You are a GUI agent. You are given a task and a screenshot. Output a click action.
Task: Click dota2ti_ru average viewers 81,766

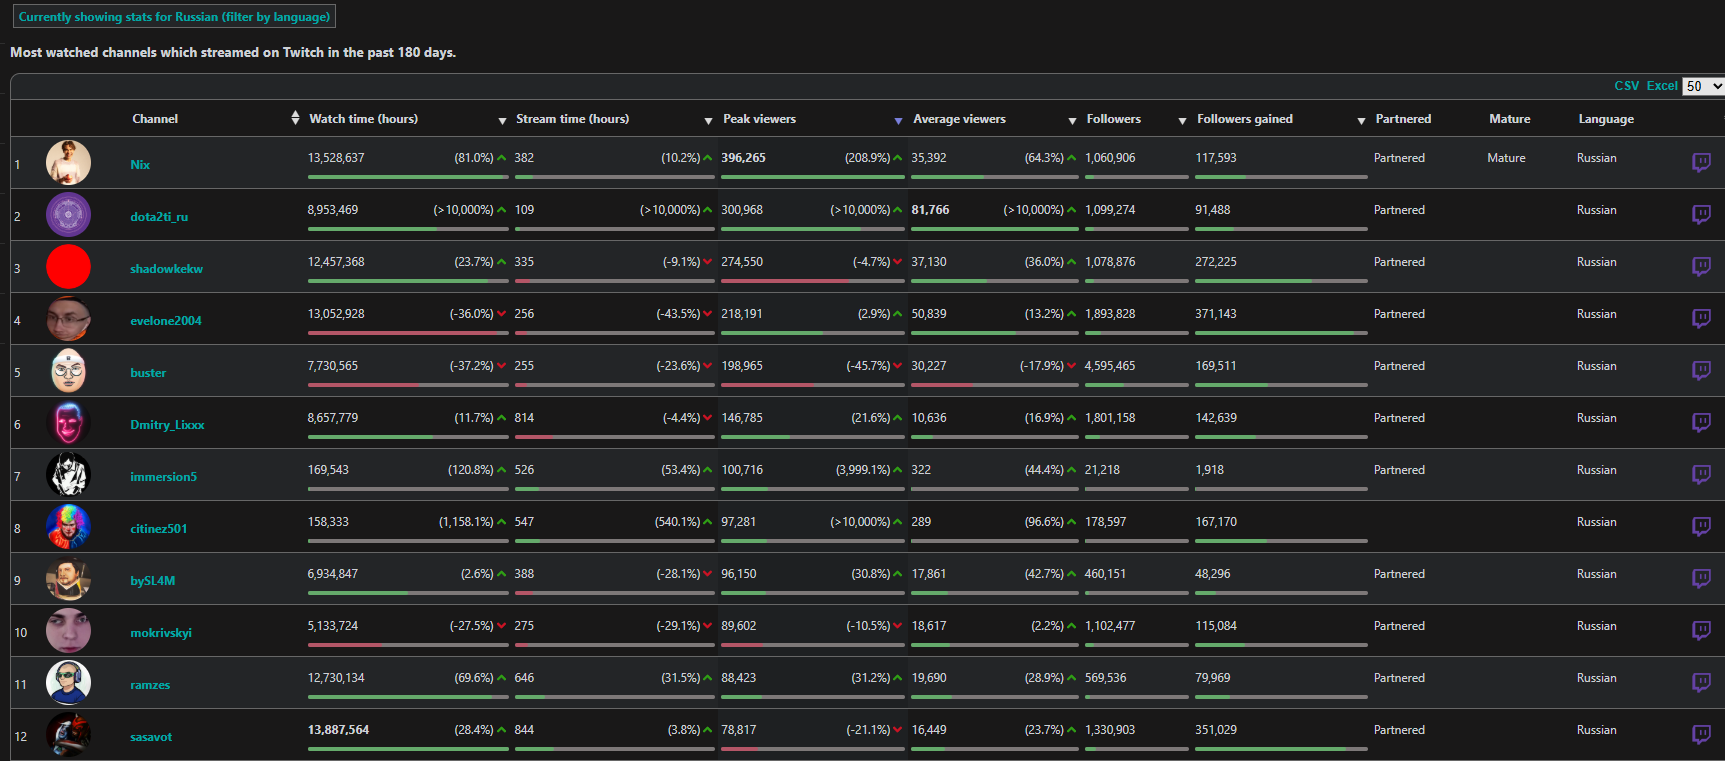[x=930, y=210]
